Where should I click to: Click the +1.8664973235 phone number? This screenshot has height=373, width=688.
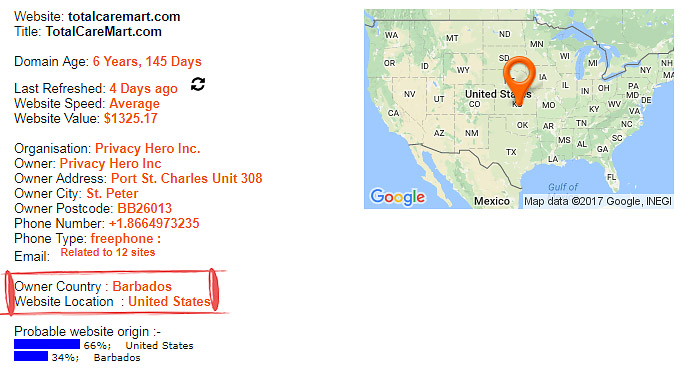click(154, 223)
